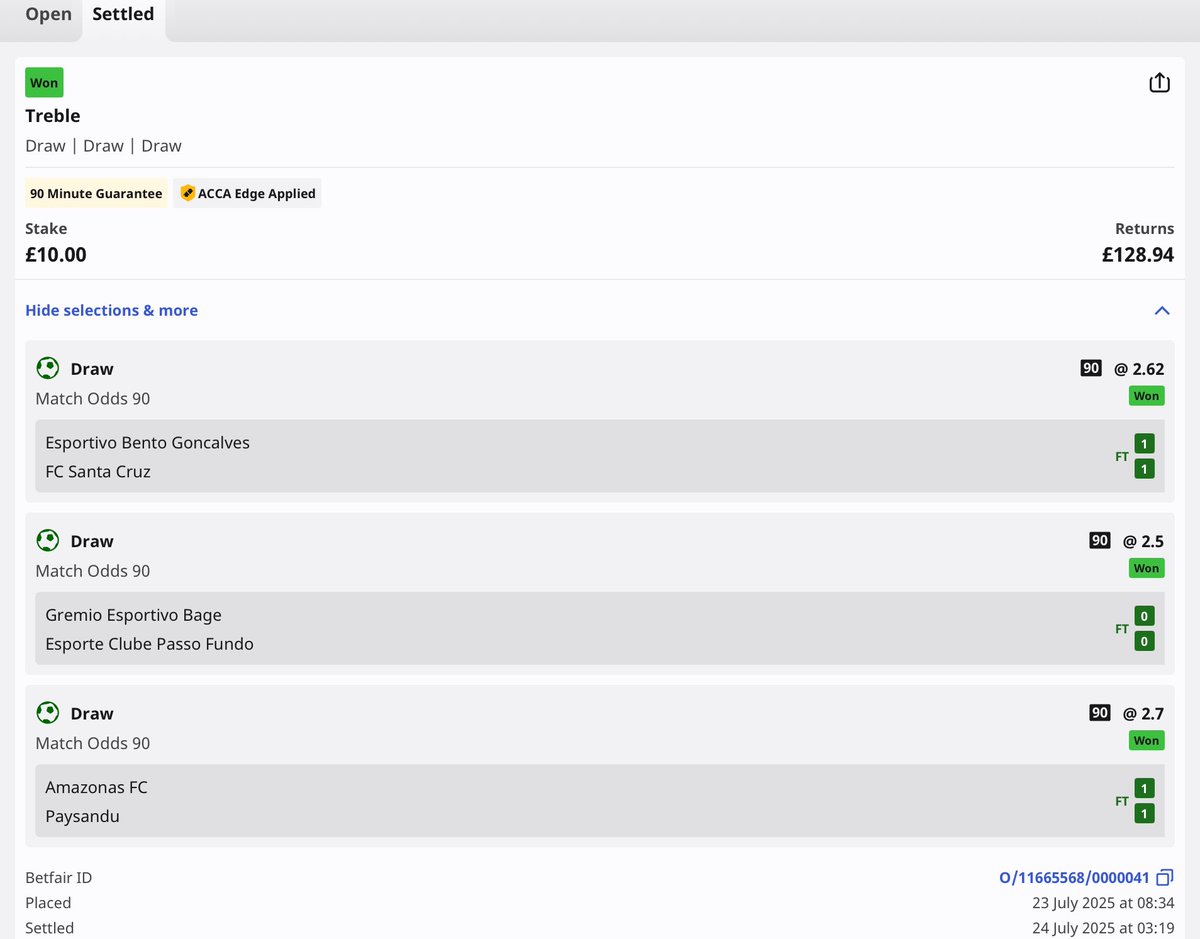
Task: Select the FC Santa Cruz team name
Action: (x=98, y=471)
